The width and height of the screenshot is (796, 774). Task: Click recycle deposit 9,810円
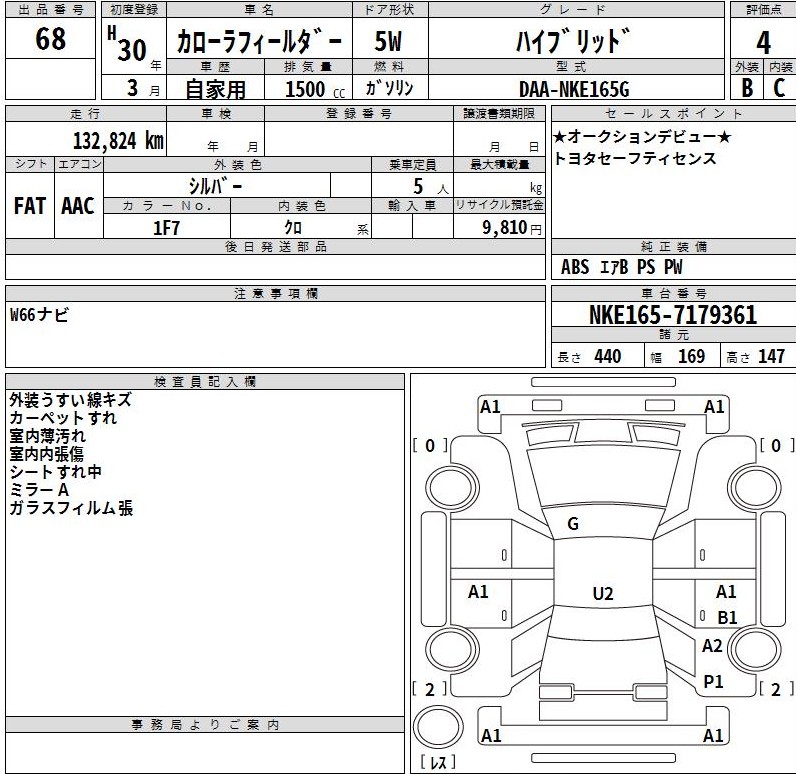(x=512, y=227)
